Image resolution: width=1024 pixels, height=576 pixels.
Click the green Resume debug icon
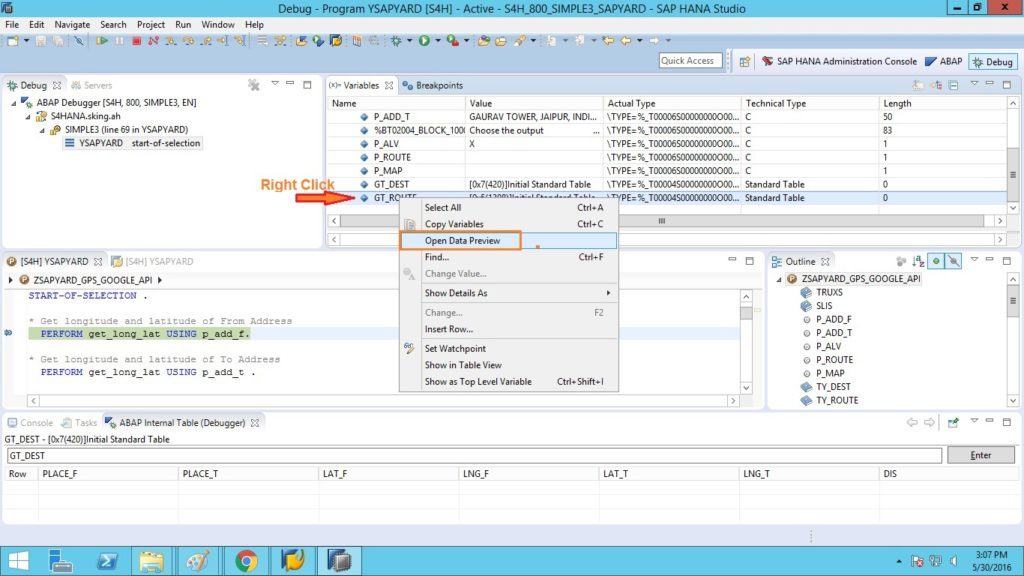(102, 40)
